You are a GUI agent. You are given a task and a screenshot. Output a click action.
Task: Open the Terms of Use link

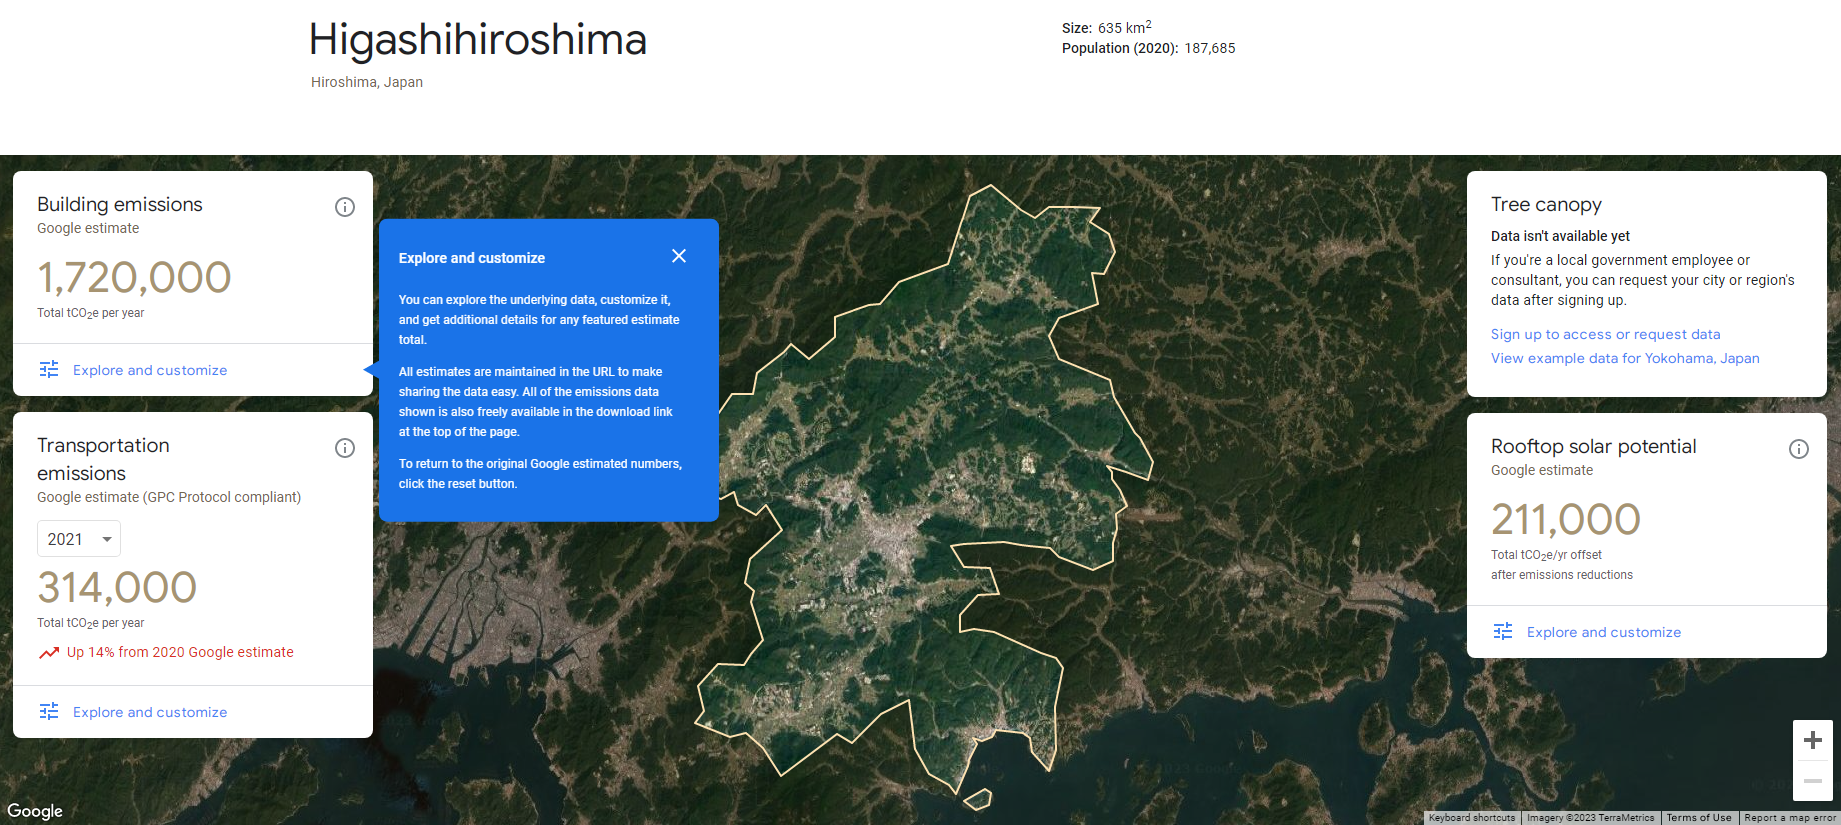(1698, 818)
